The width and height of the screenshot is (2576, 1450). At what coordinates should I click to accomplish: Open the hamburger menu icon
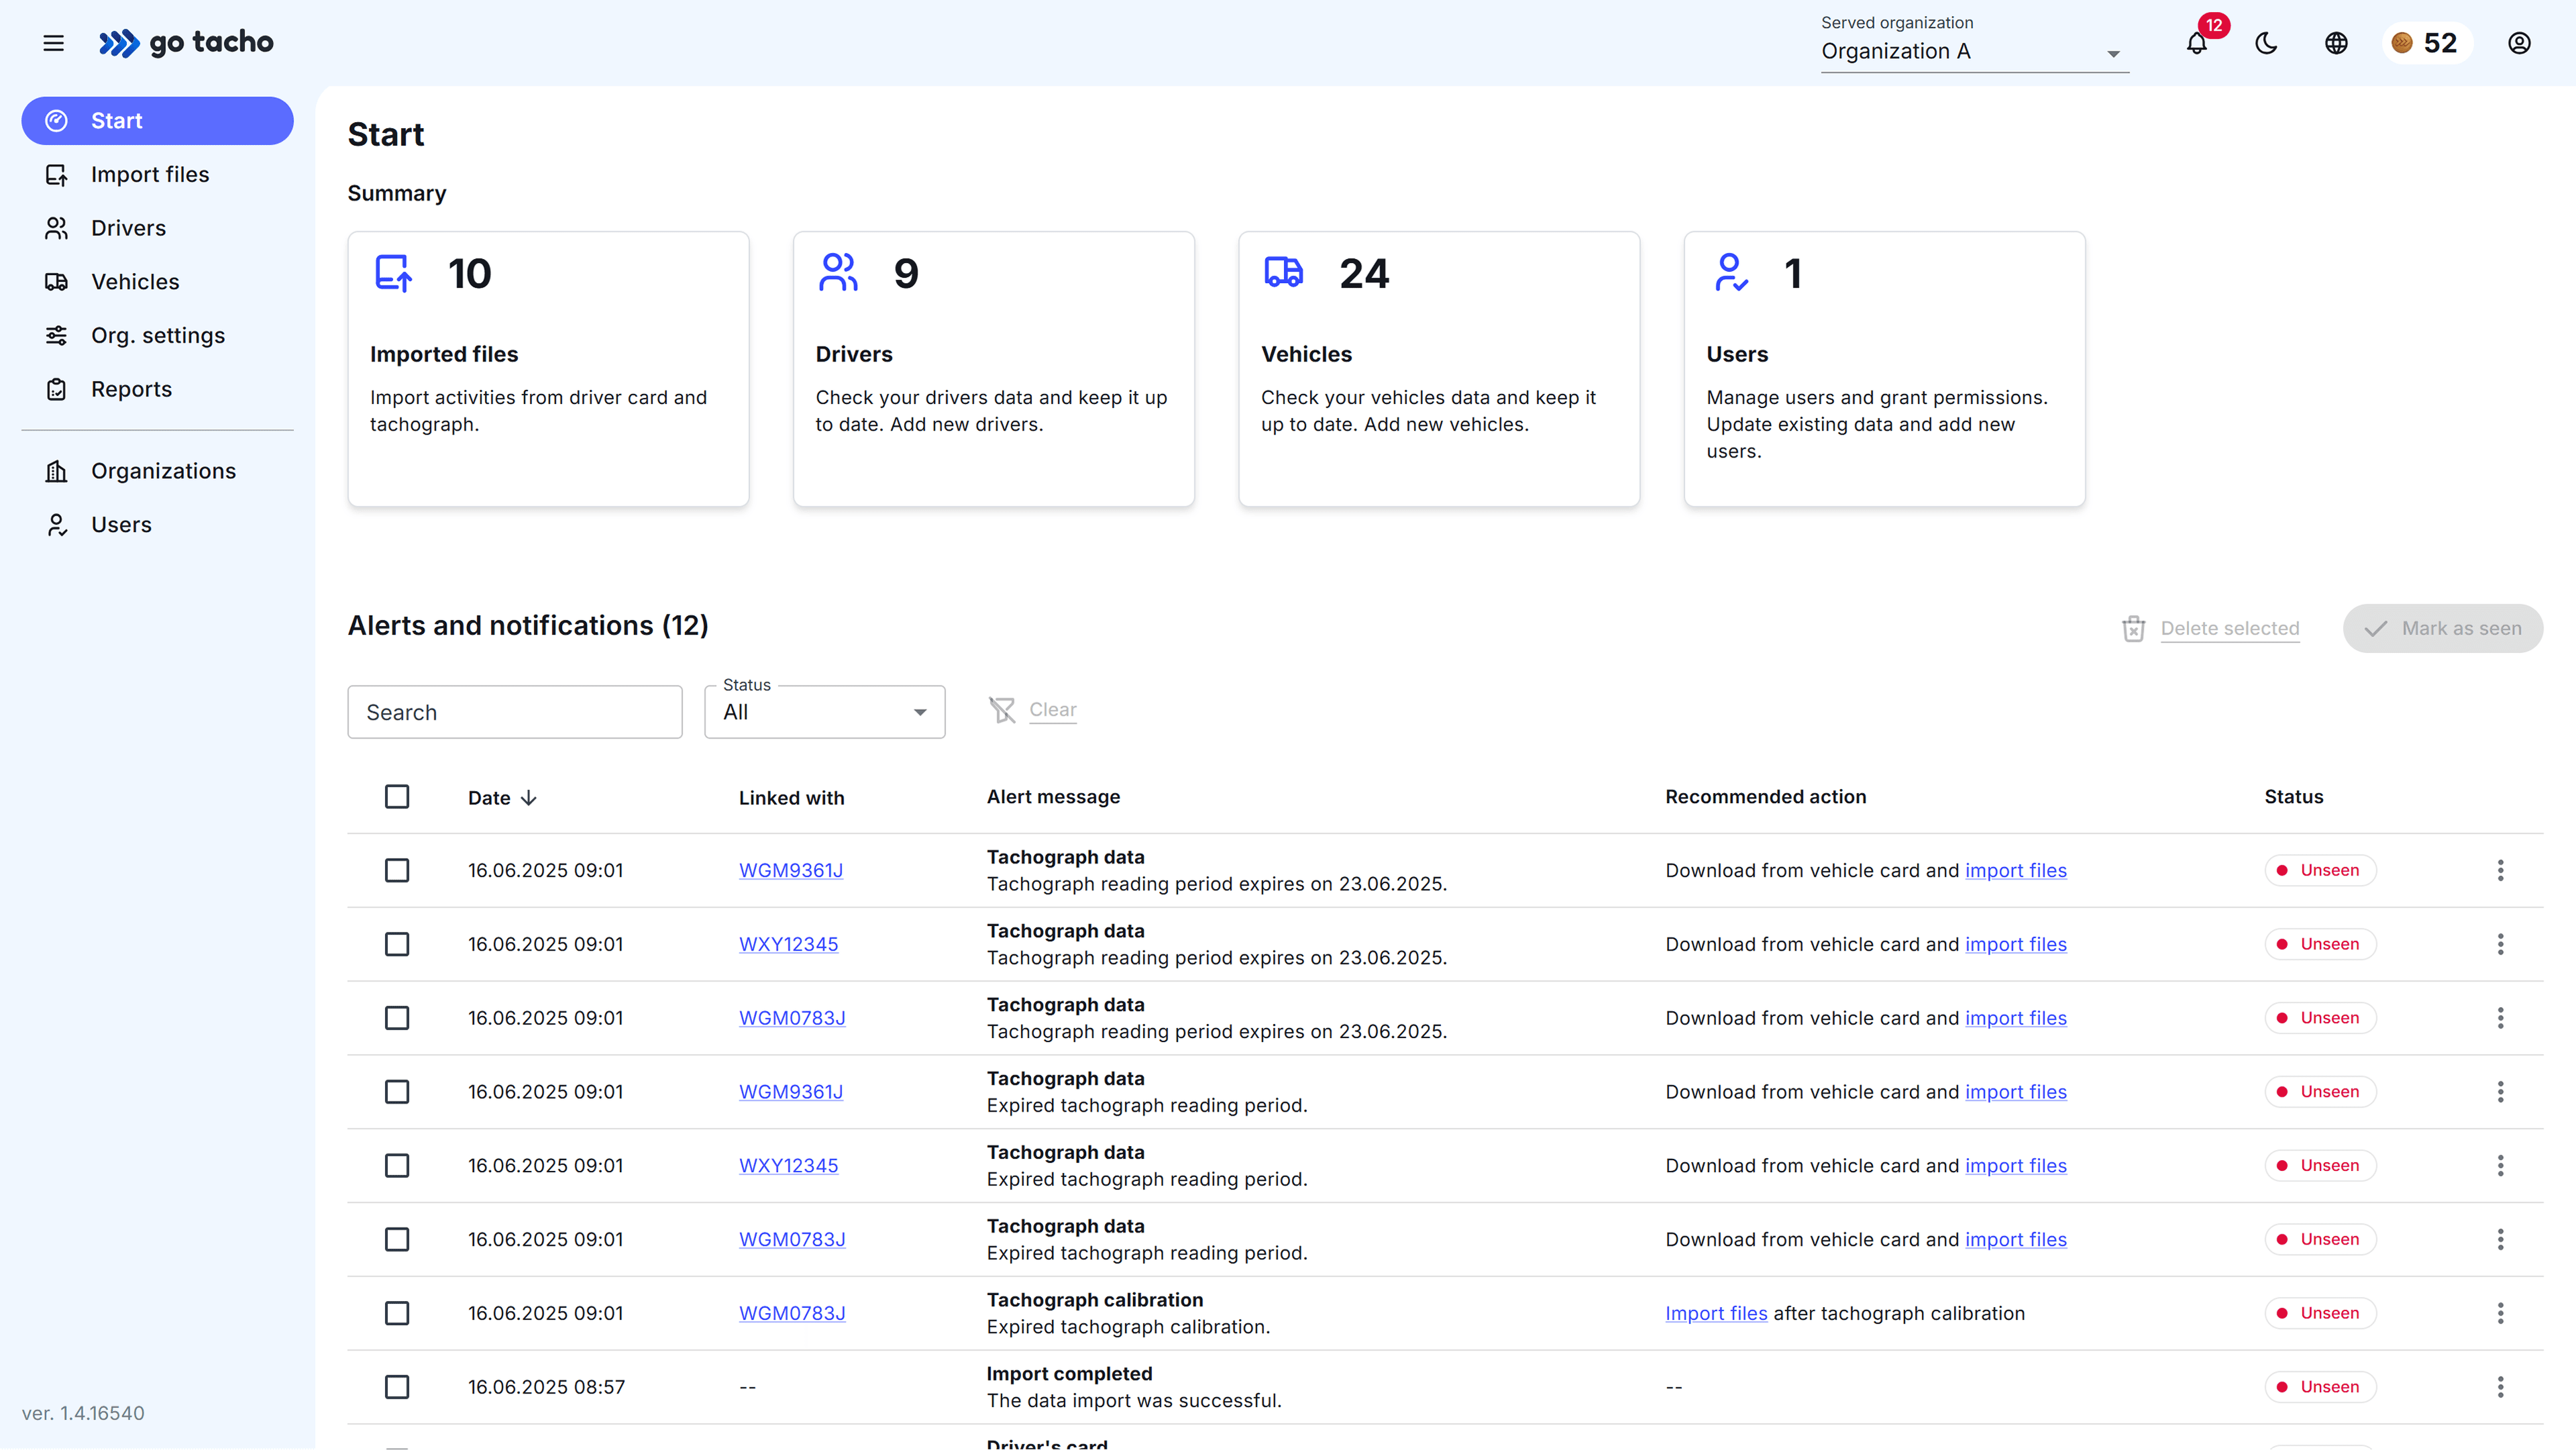(x=54, y=43)
